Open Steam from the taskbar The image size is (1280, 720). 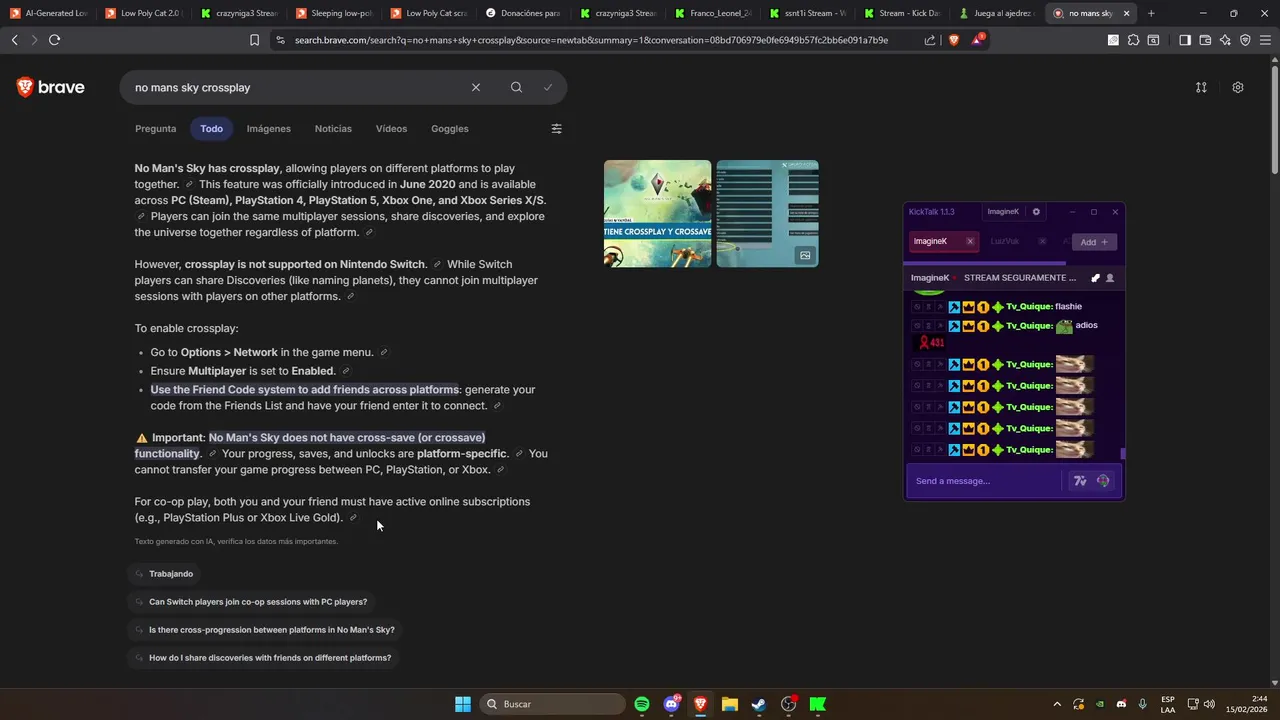tap(759, 704)
